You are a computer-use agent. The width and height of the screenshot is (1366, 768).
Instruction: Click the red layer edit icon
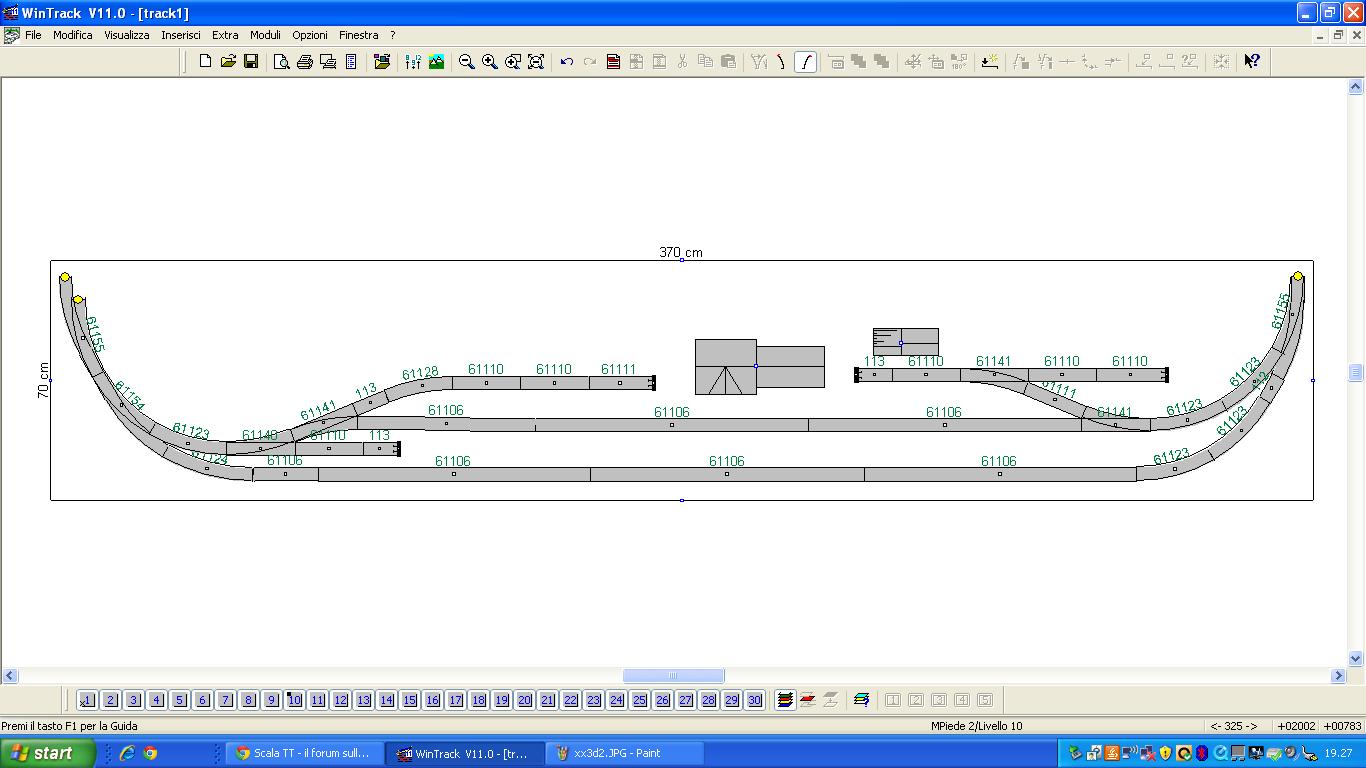pos(808,700)
